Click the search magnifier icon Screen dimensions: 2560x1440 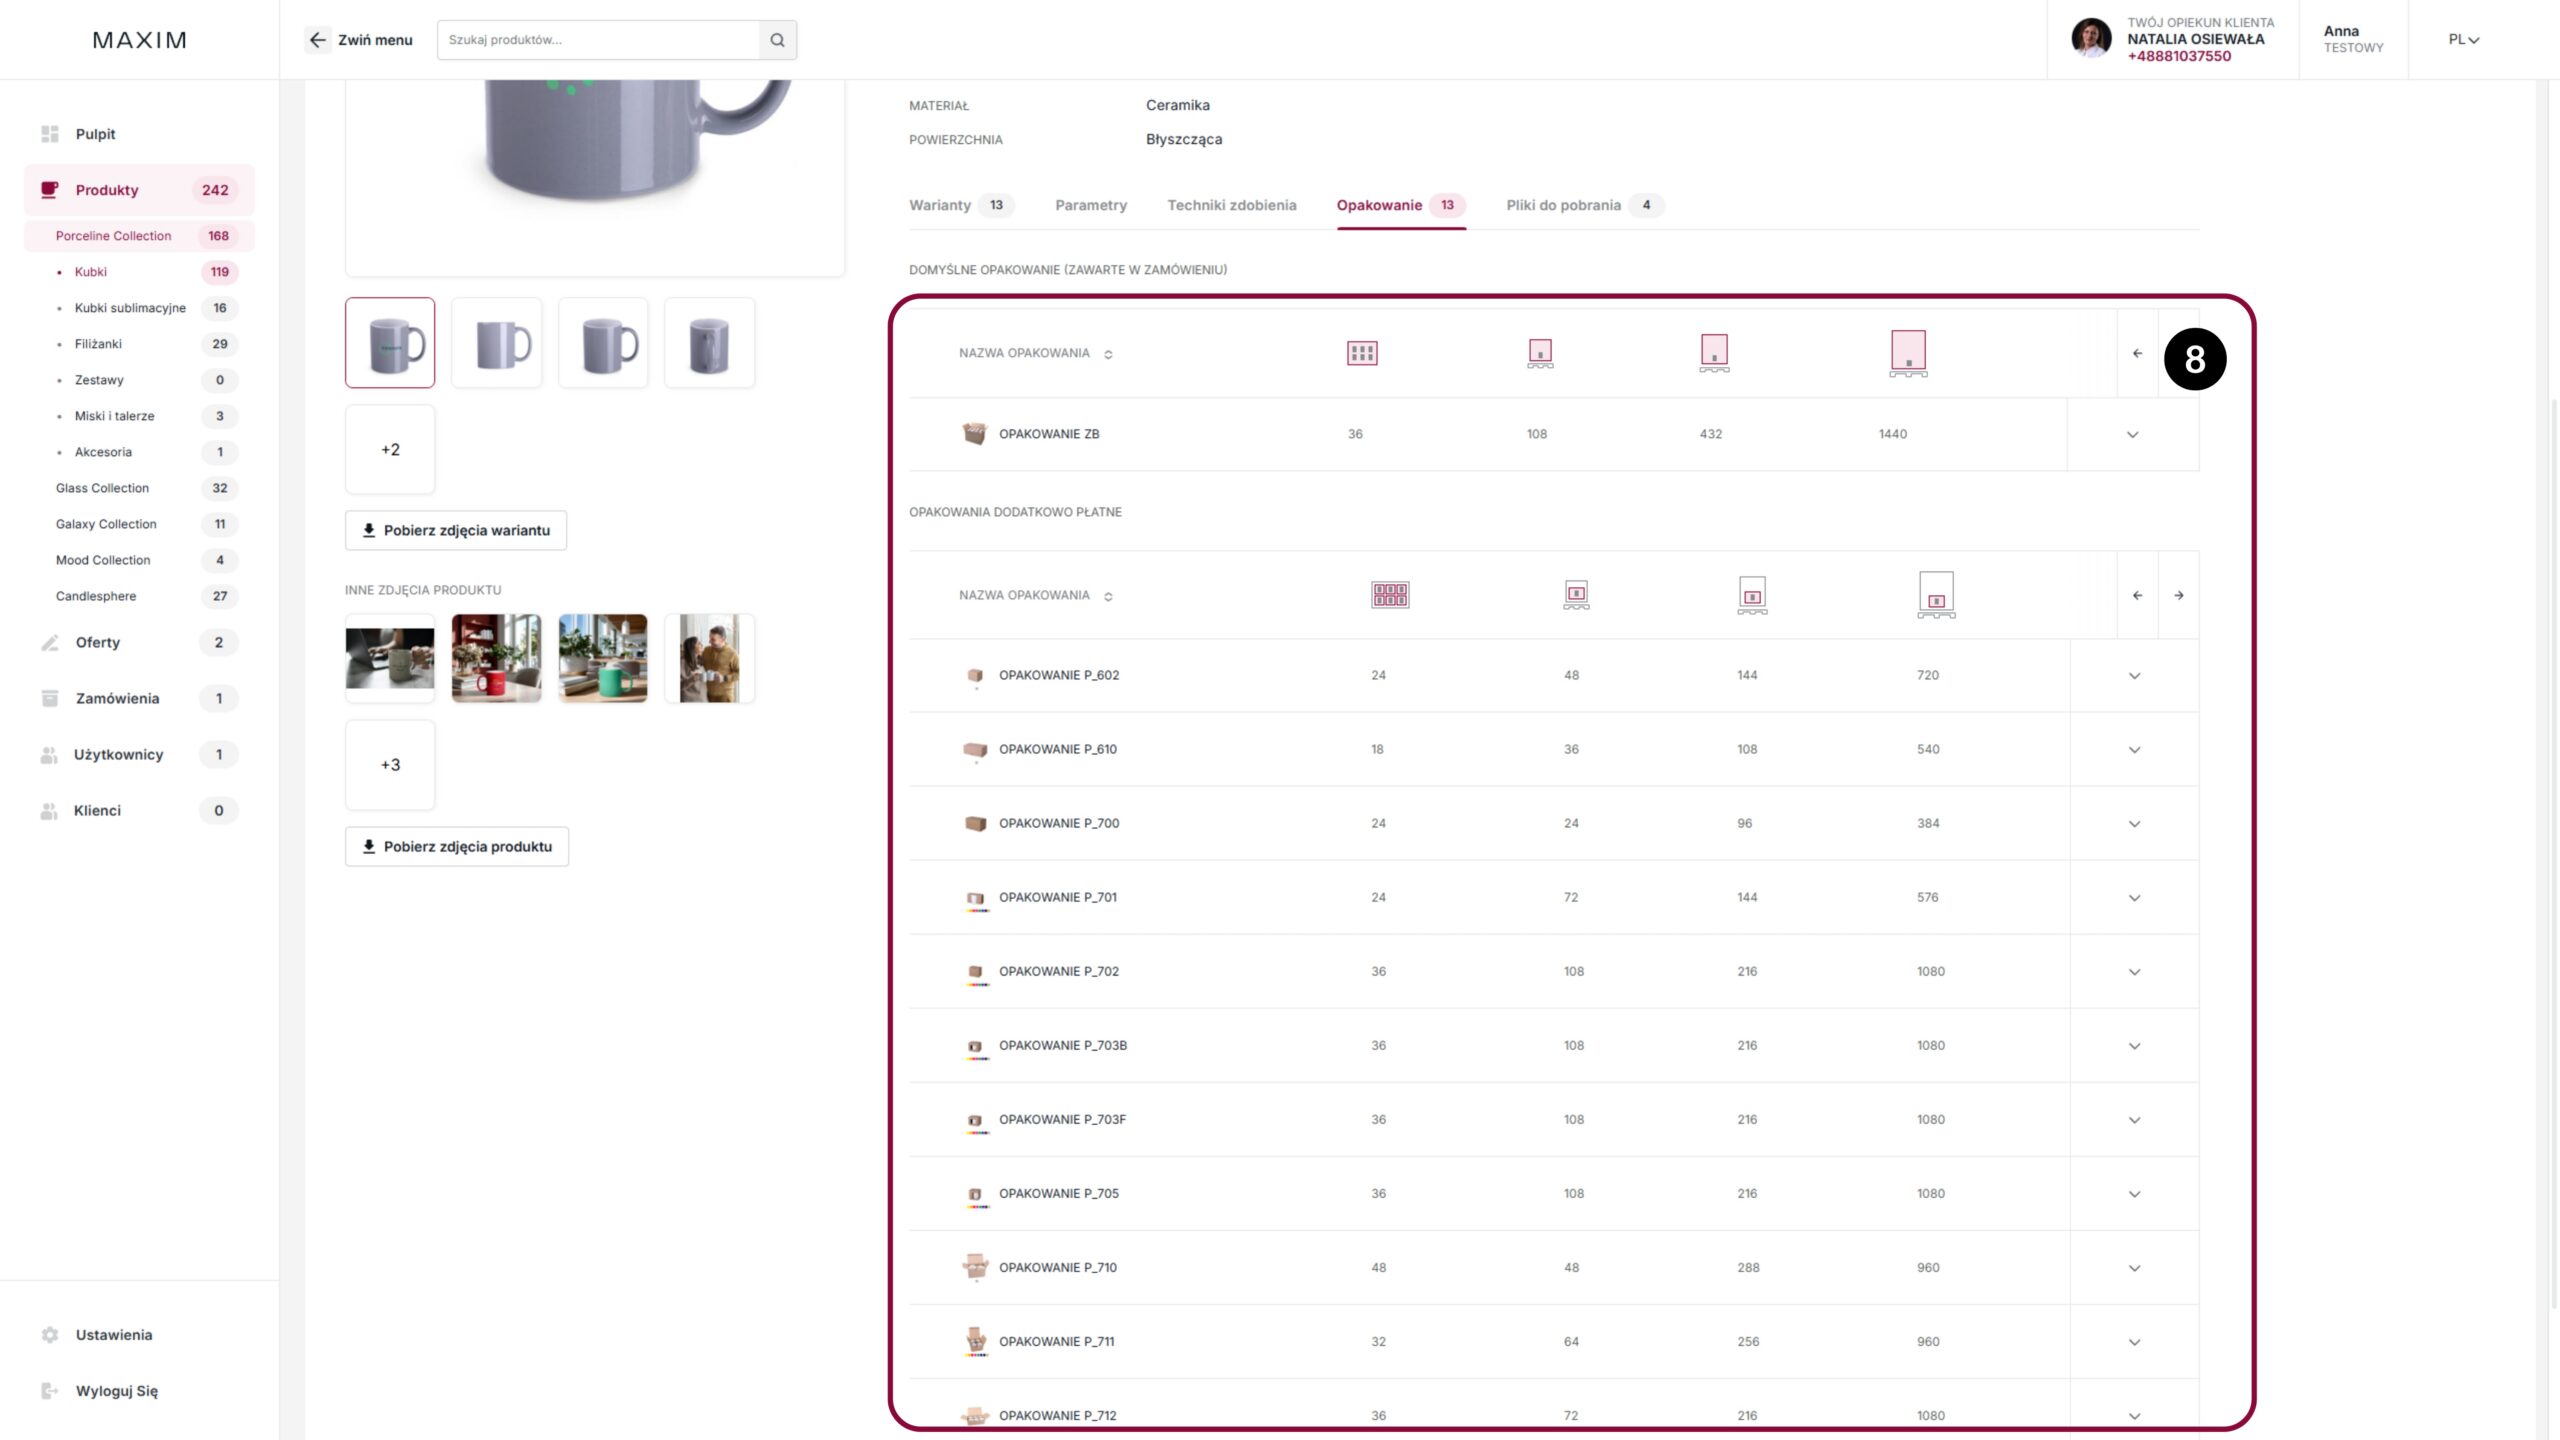(777, 40)
